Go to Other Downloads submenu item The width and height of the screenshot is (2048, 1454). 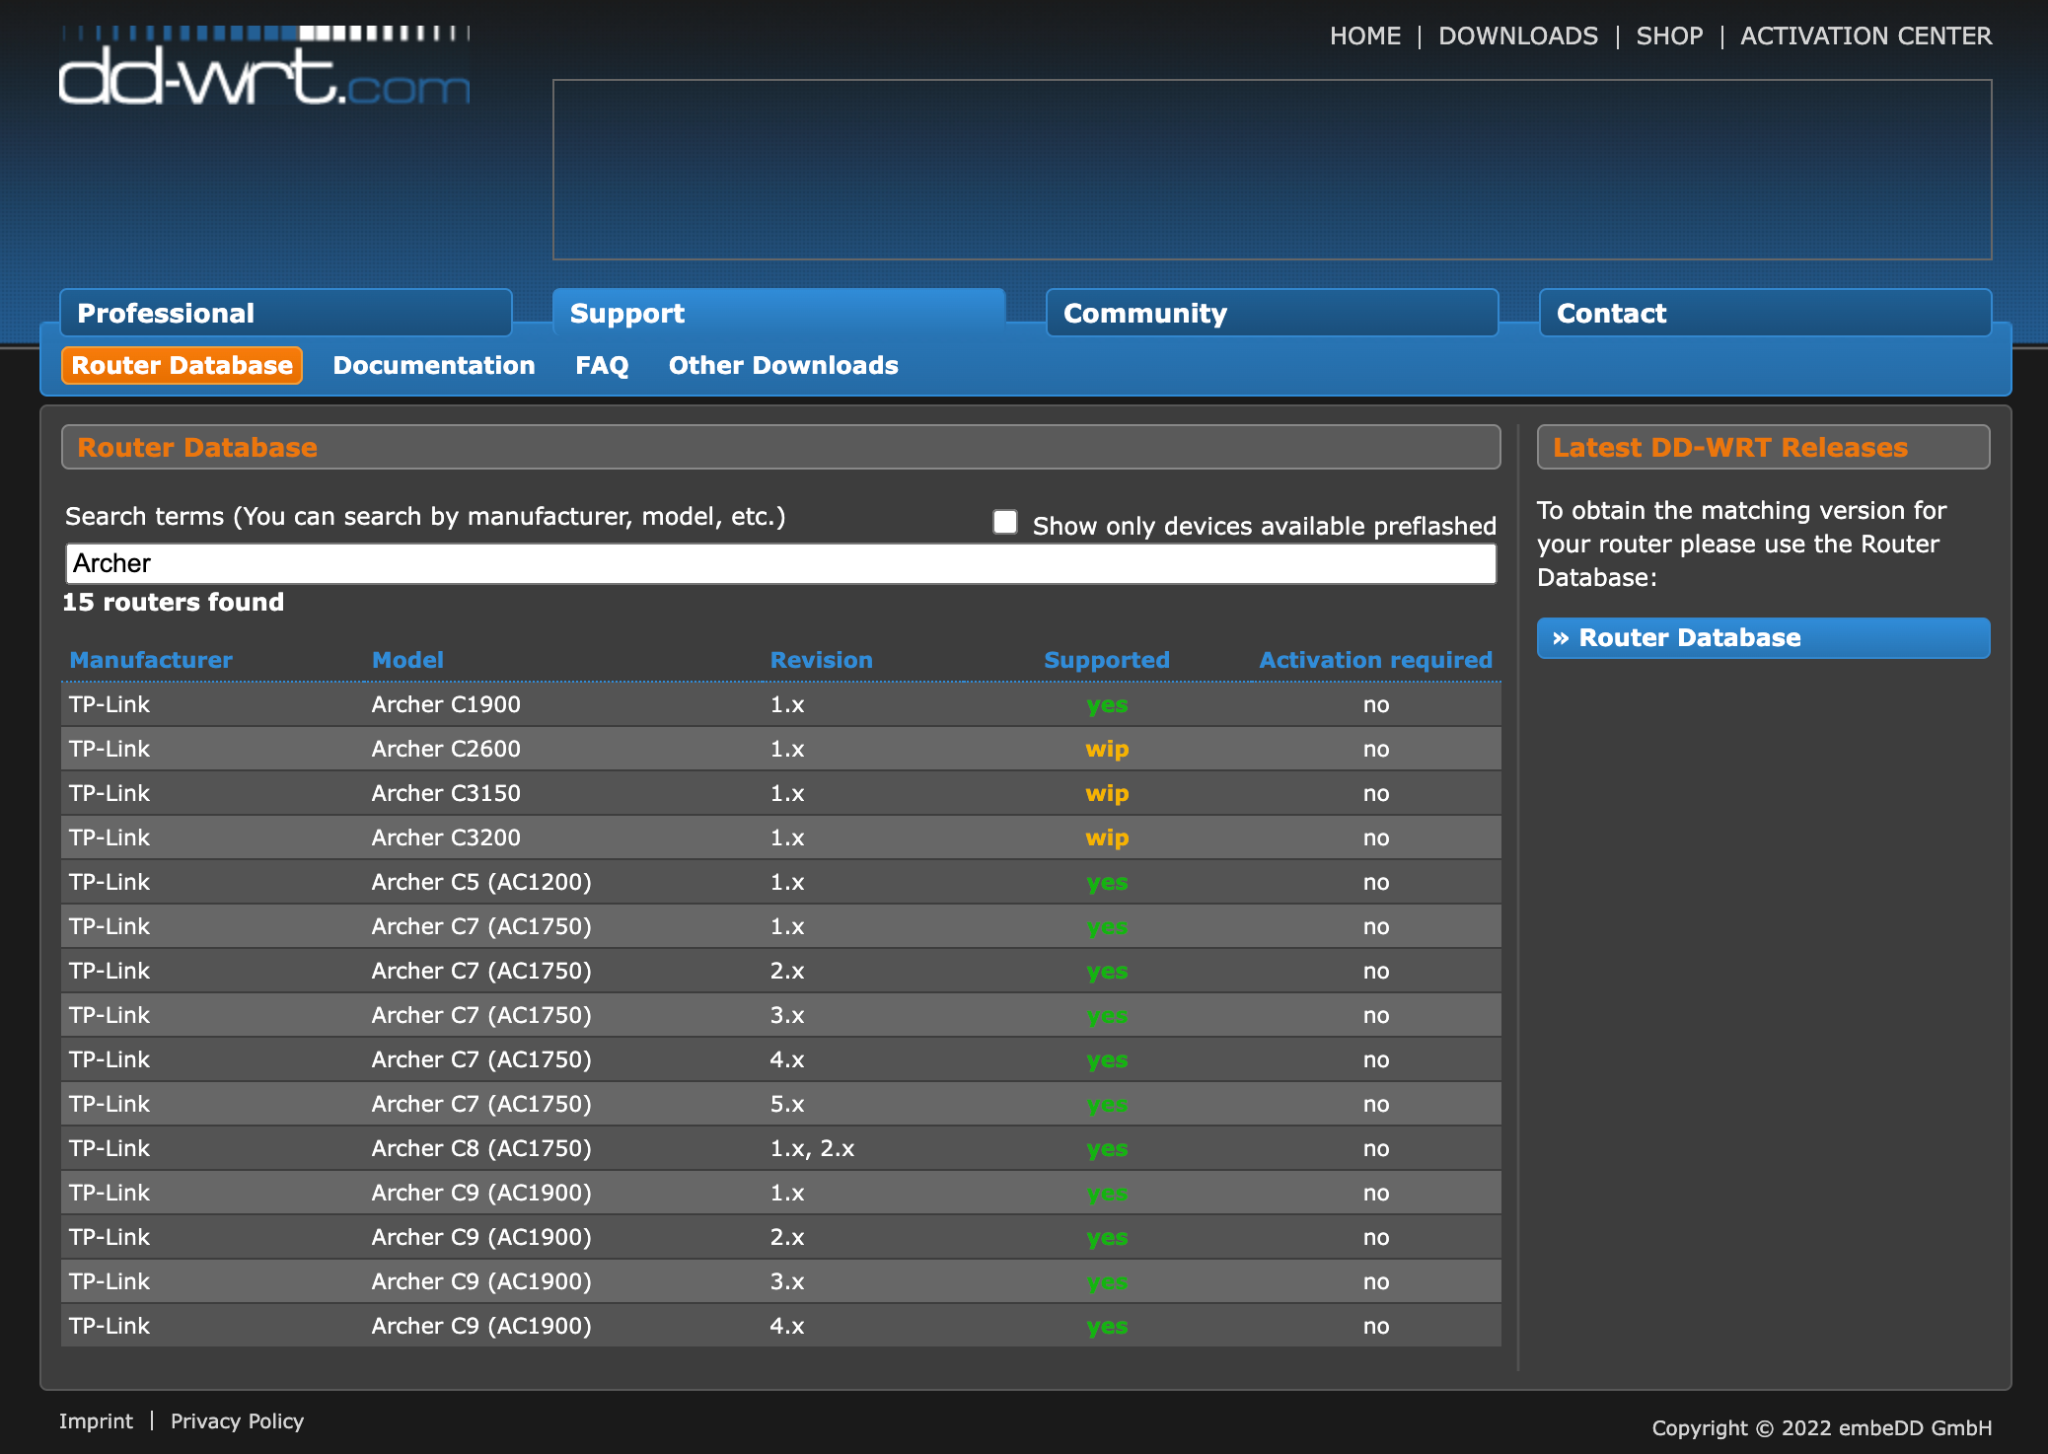[783, 365]
